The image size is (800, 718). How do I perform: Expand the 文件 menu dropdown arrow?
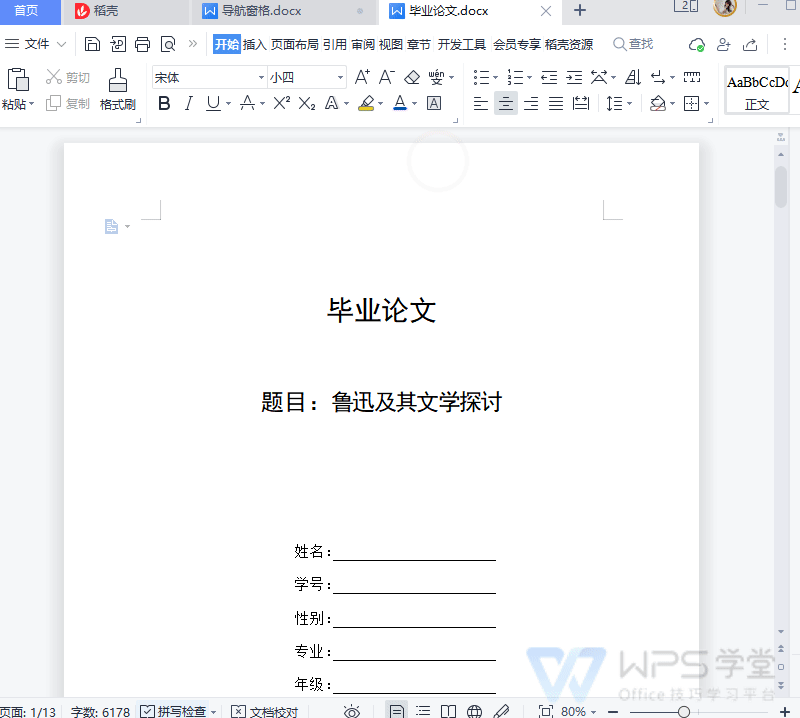(x=62, y=44)
